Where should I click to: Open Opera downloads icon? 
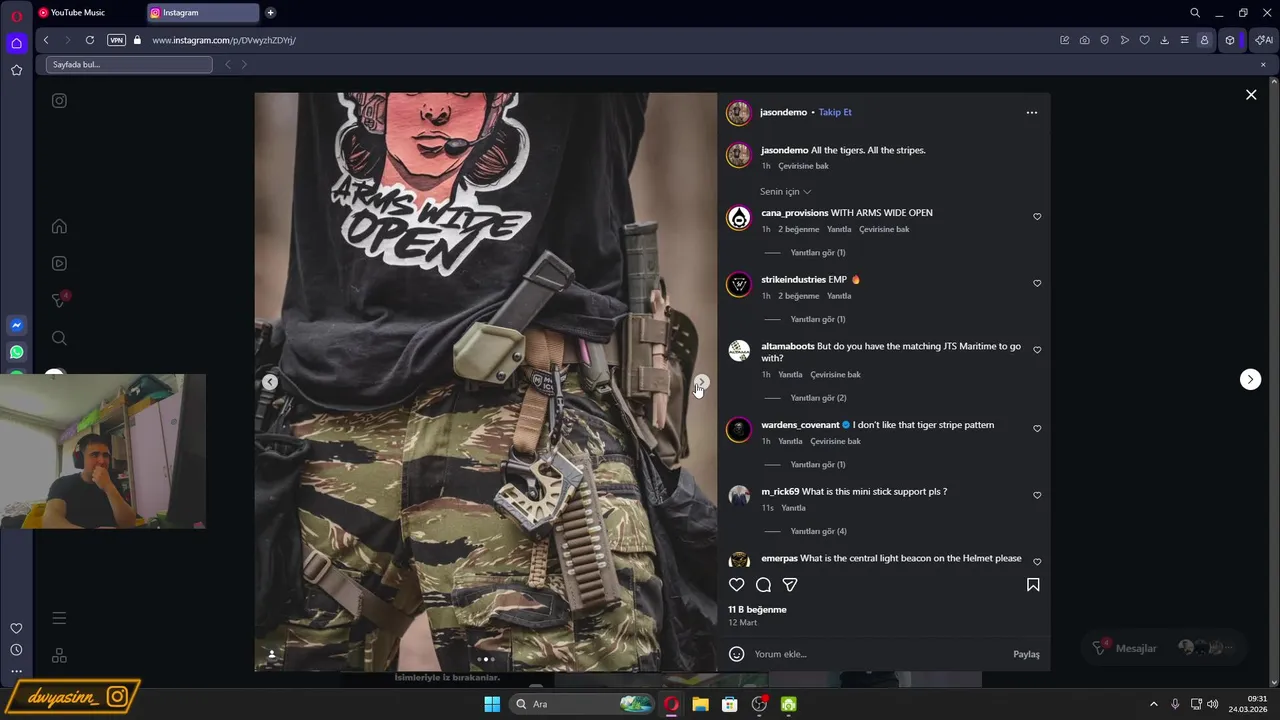pos(1165,40)
